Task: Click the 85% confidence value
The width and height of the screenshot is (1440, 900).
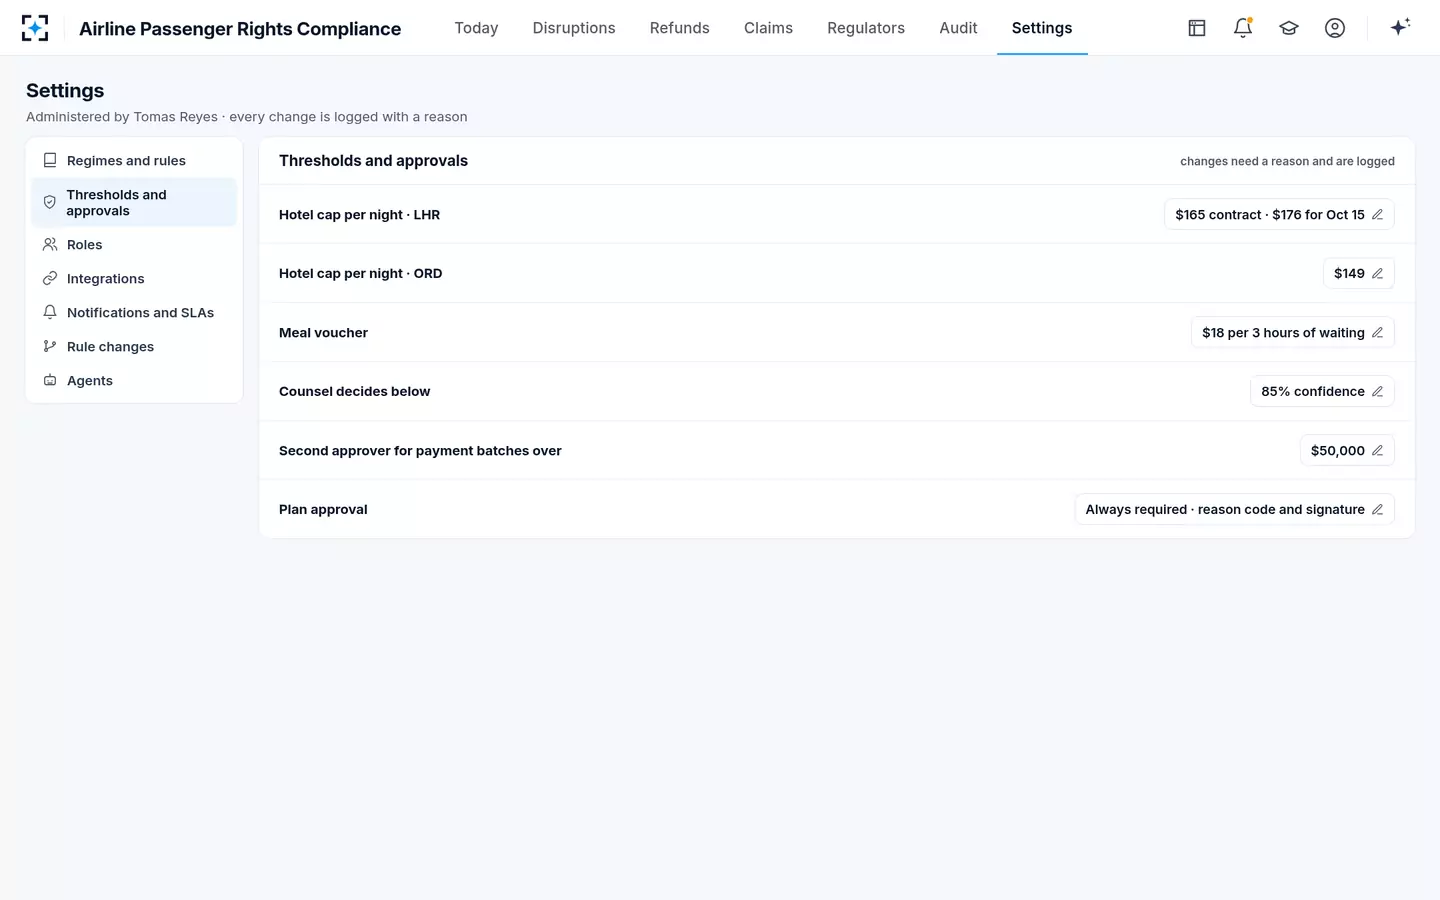Action: pos(1322,392)
